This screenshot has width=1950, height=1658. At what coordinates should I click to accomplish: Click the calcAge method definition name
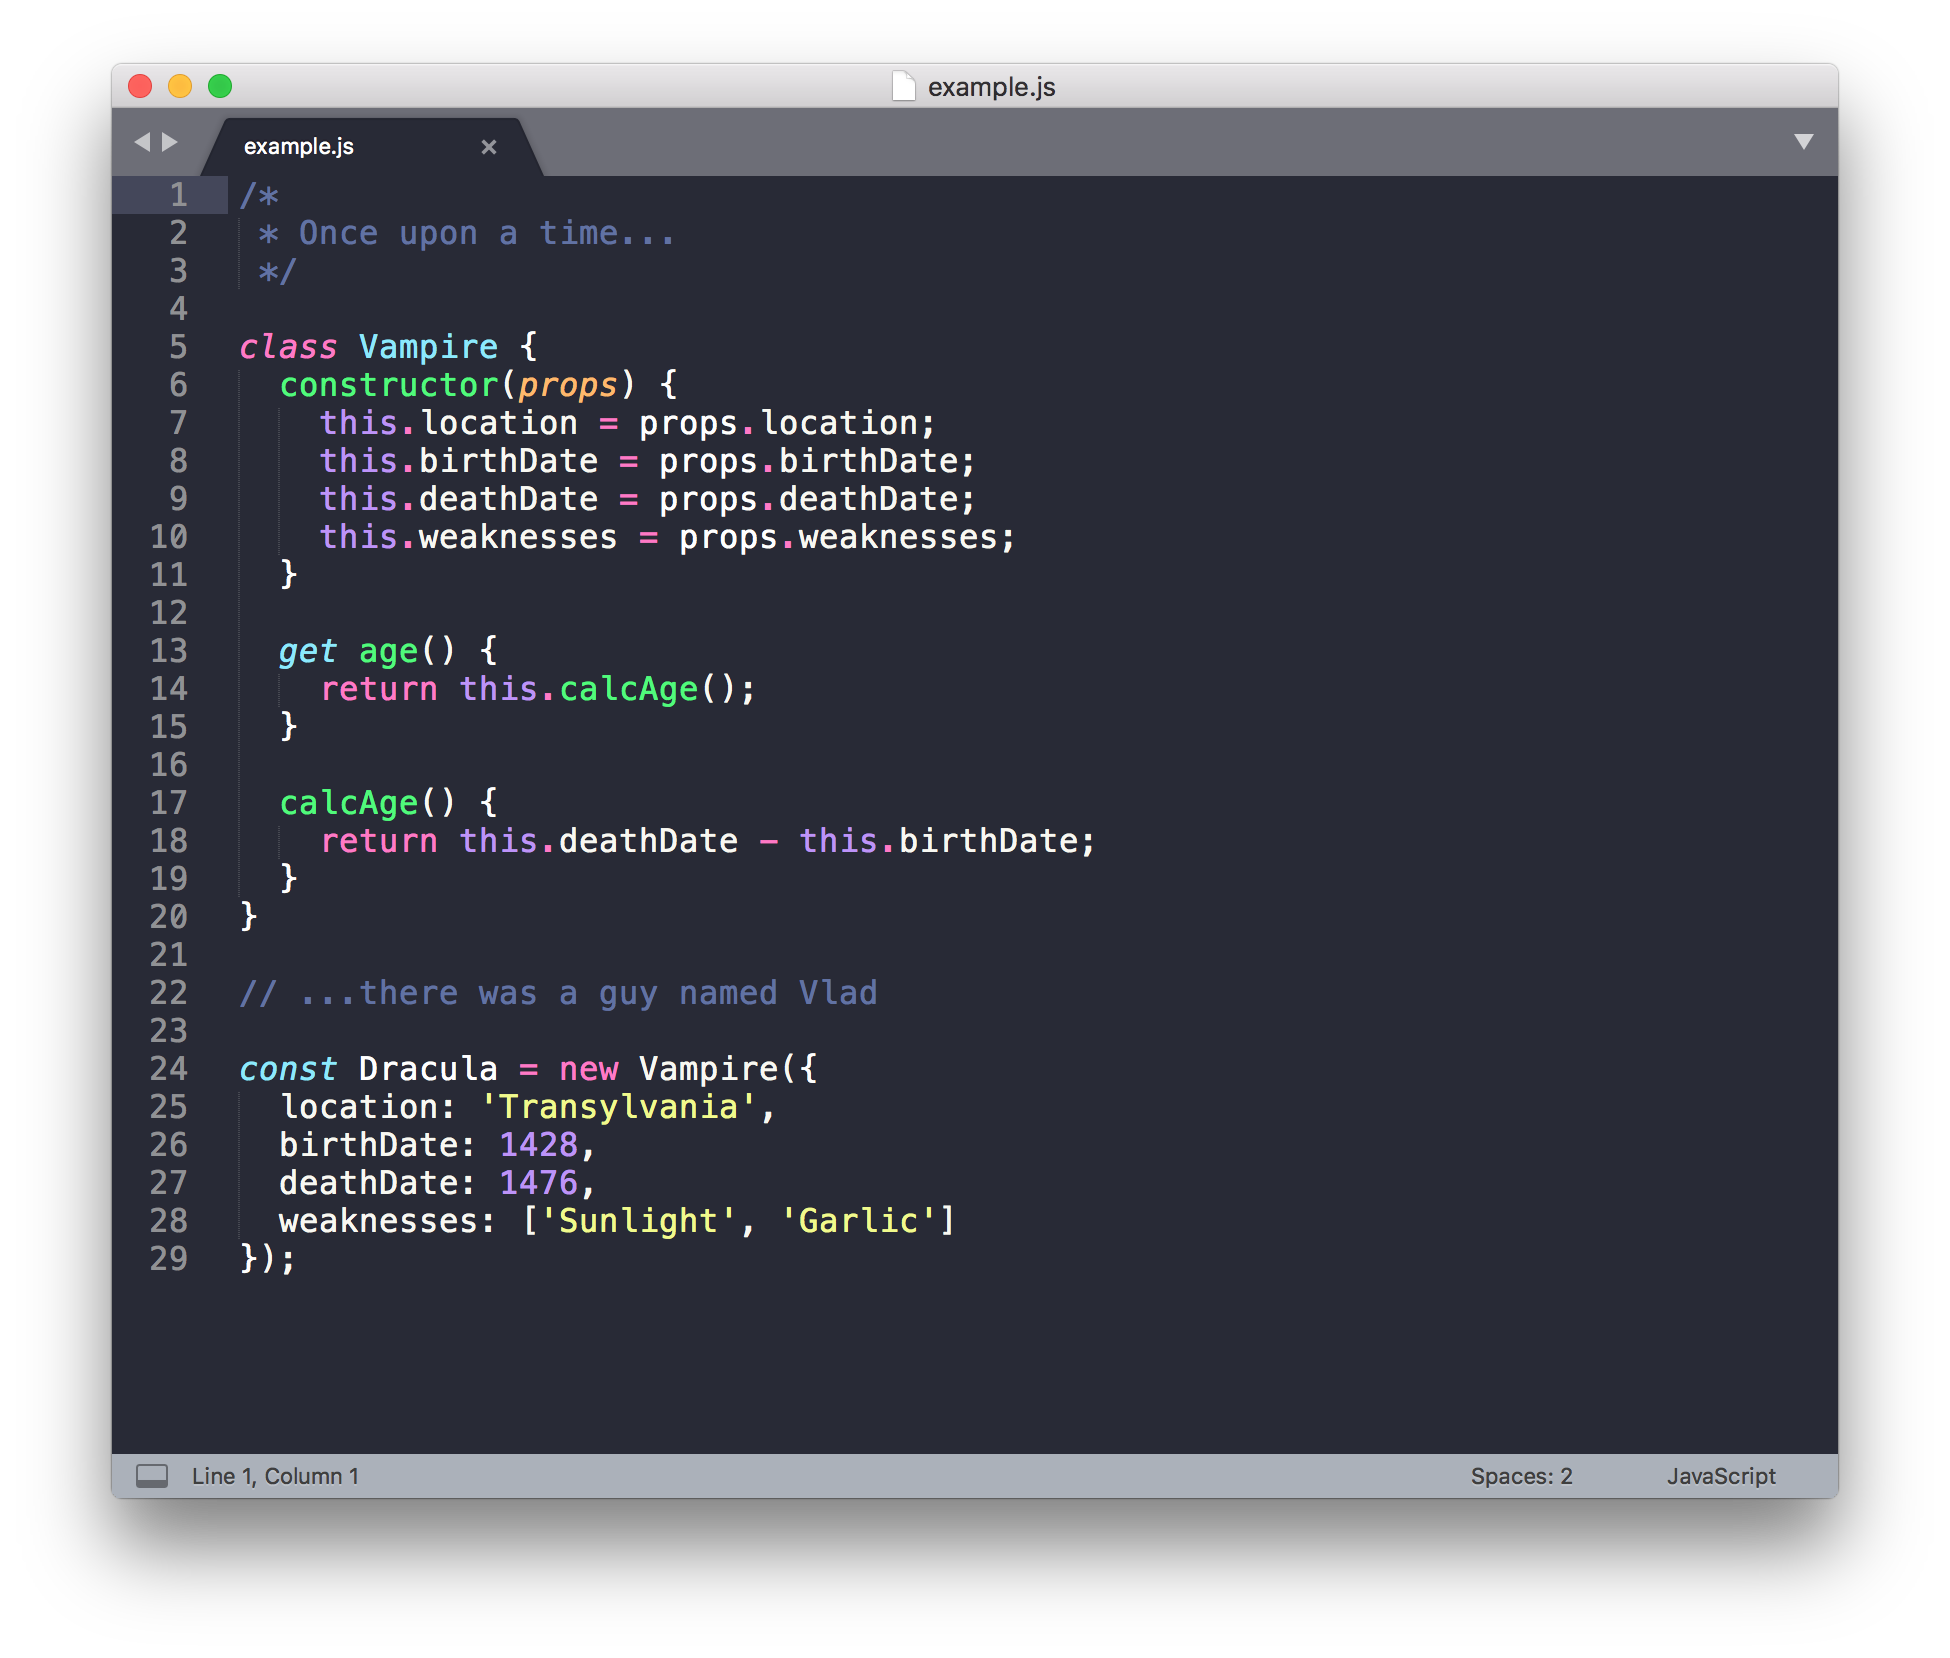[348, 803]
